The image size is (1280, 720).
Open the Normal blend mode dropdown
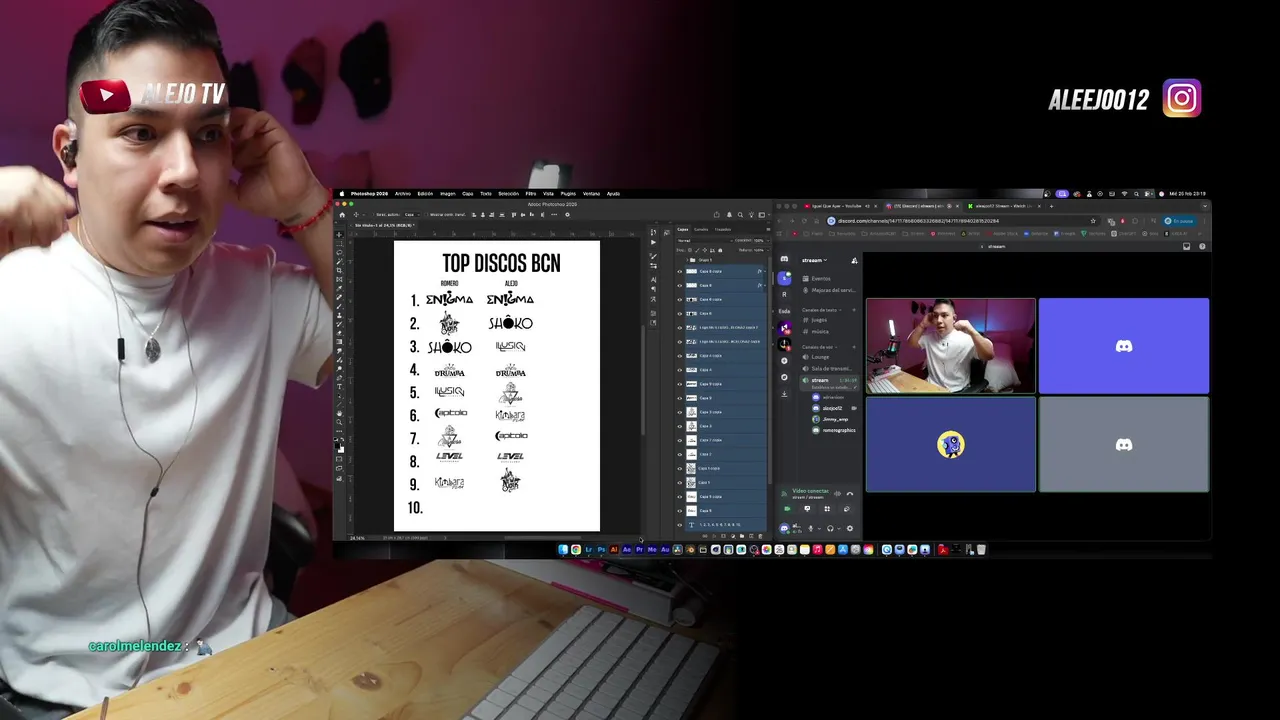(705, 240)
